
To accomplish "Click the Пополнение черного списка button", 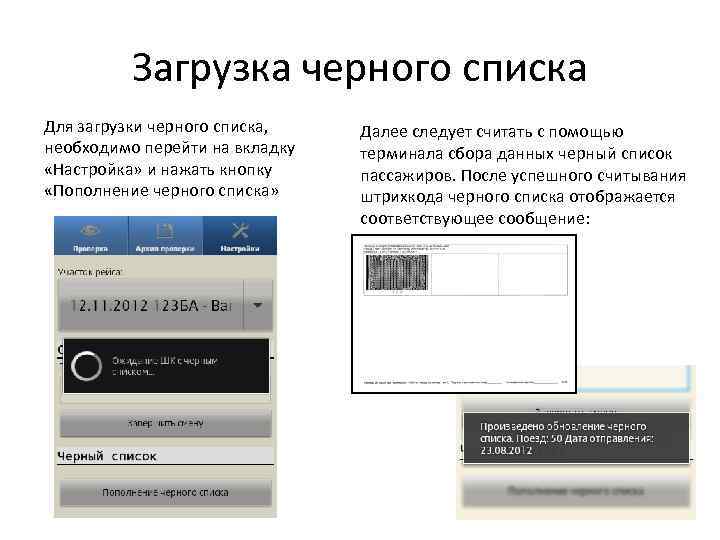I will click(165, 492).
